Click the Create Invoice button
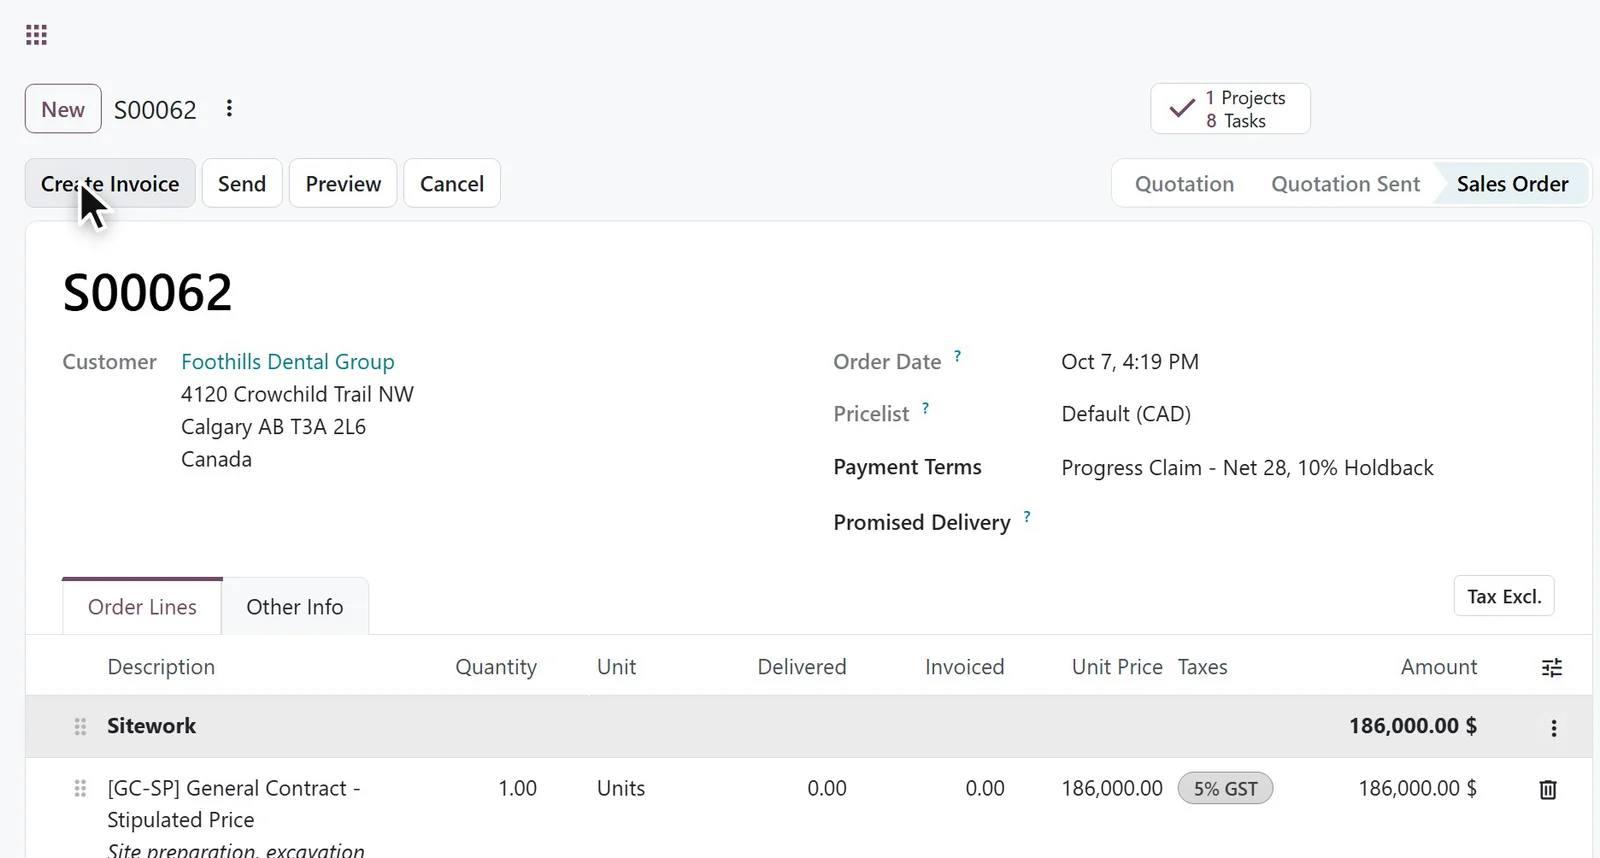The width and height of the screenshot is (1600, 858). coord(110,184)
